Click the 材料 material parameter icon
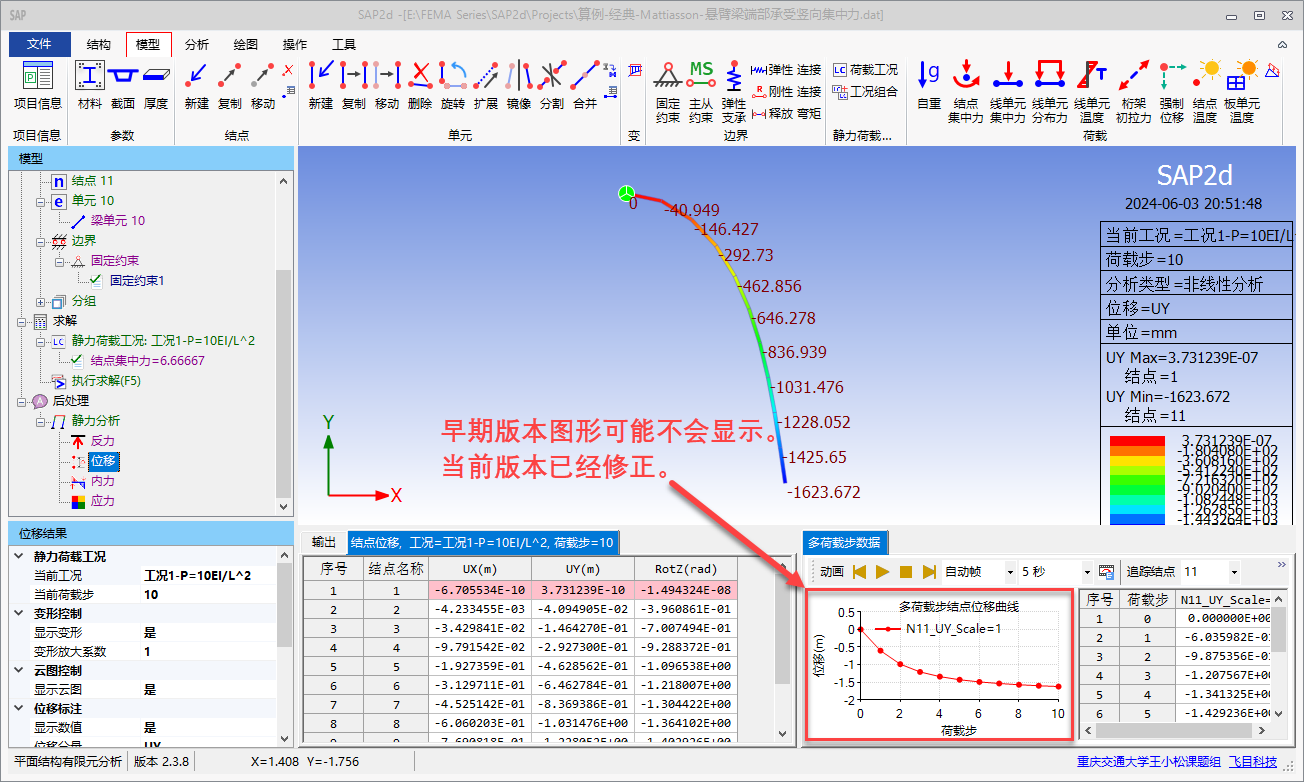 click(90, 84)
